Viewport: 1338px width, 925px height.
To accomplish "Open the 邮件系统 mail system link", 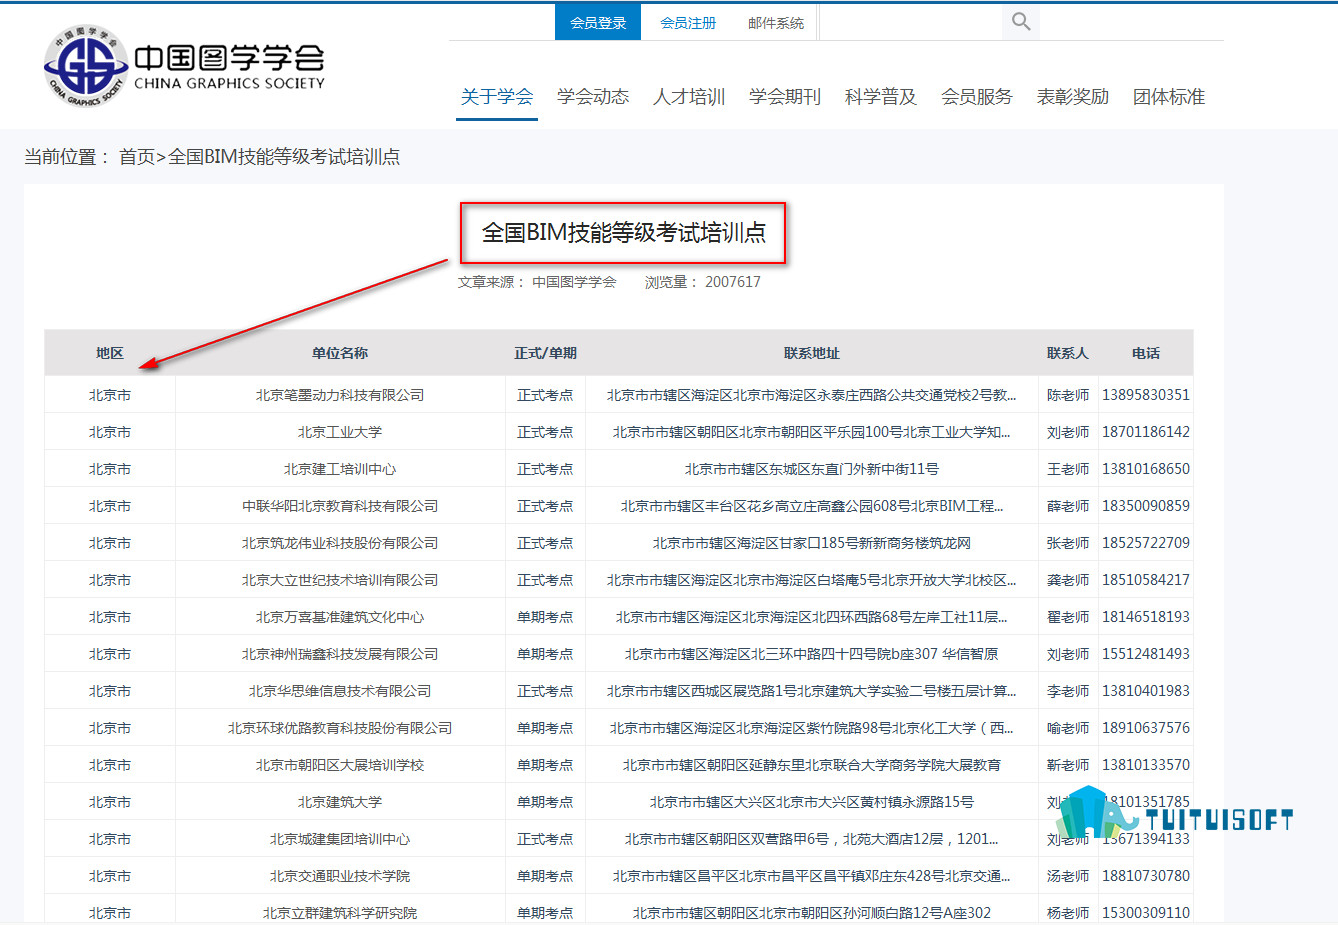I will (x=776, y=23).
